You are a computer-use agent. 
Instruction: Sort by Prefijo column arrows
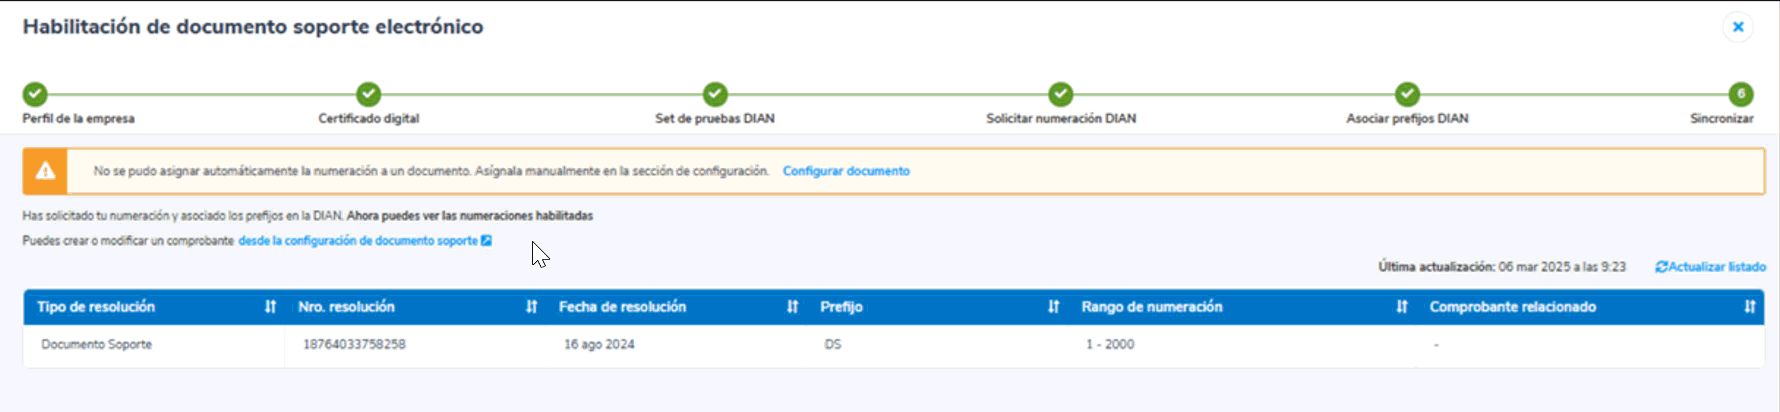coord(1053,307)
